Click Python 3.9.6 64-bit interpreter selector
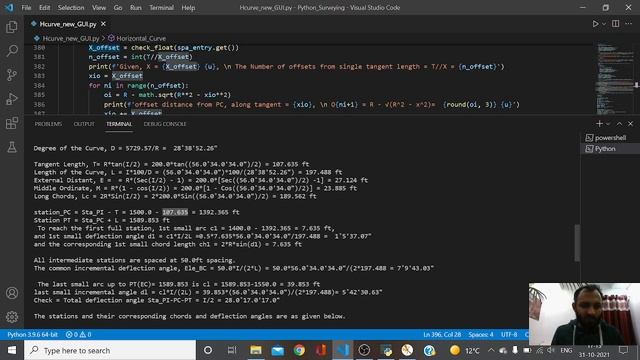Viewport: 640px width, 360px height. click(x=33, y=335)
